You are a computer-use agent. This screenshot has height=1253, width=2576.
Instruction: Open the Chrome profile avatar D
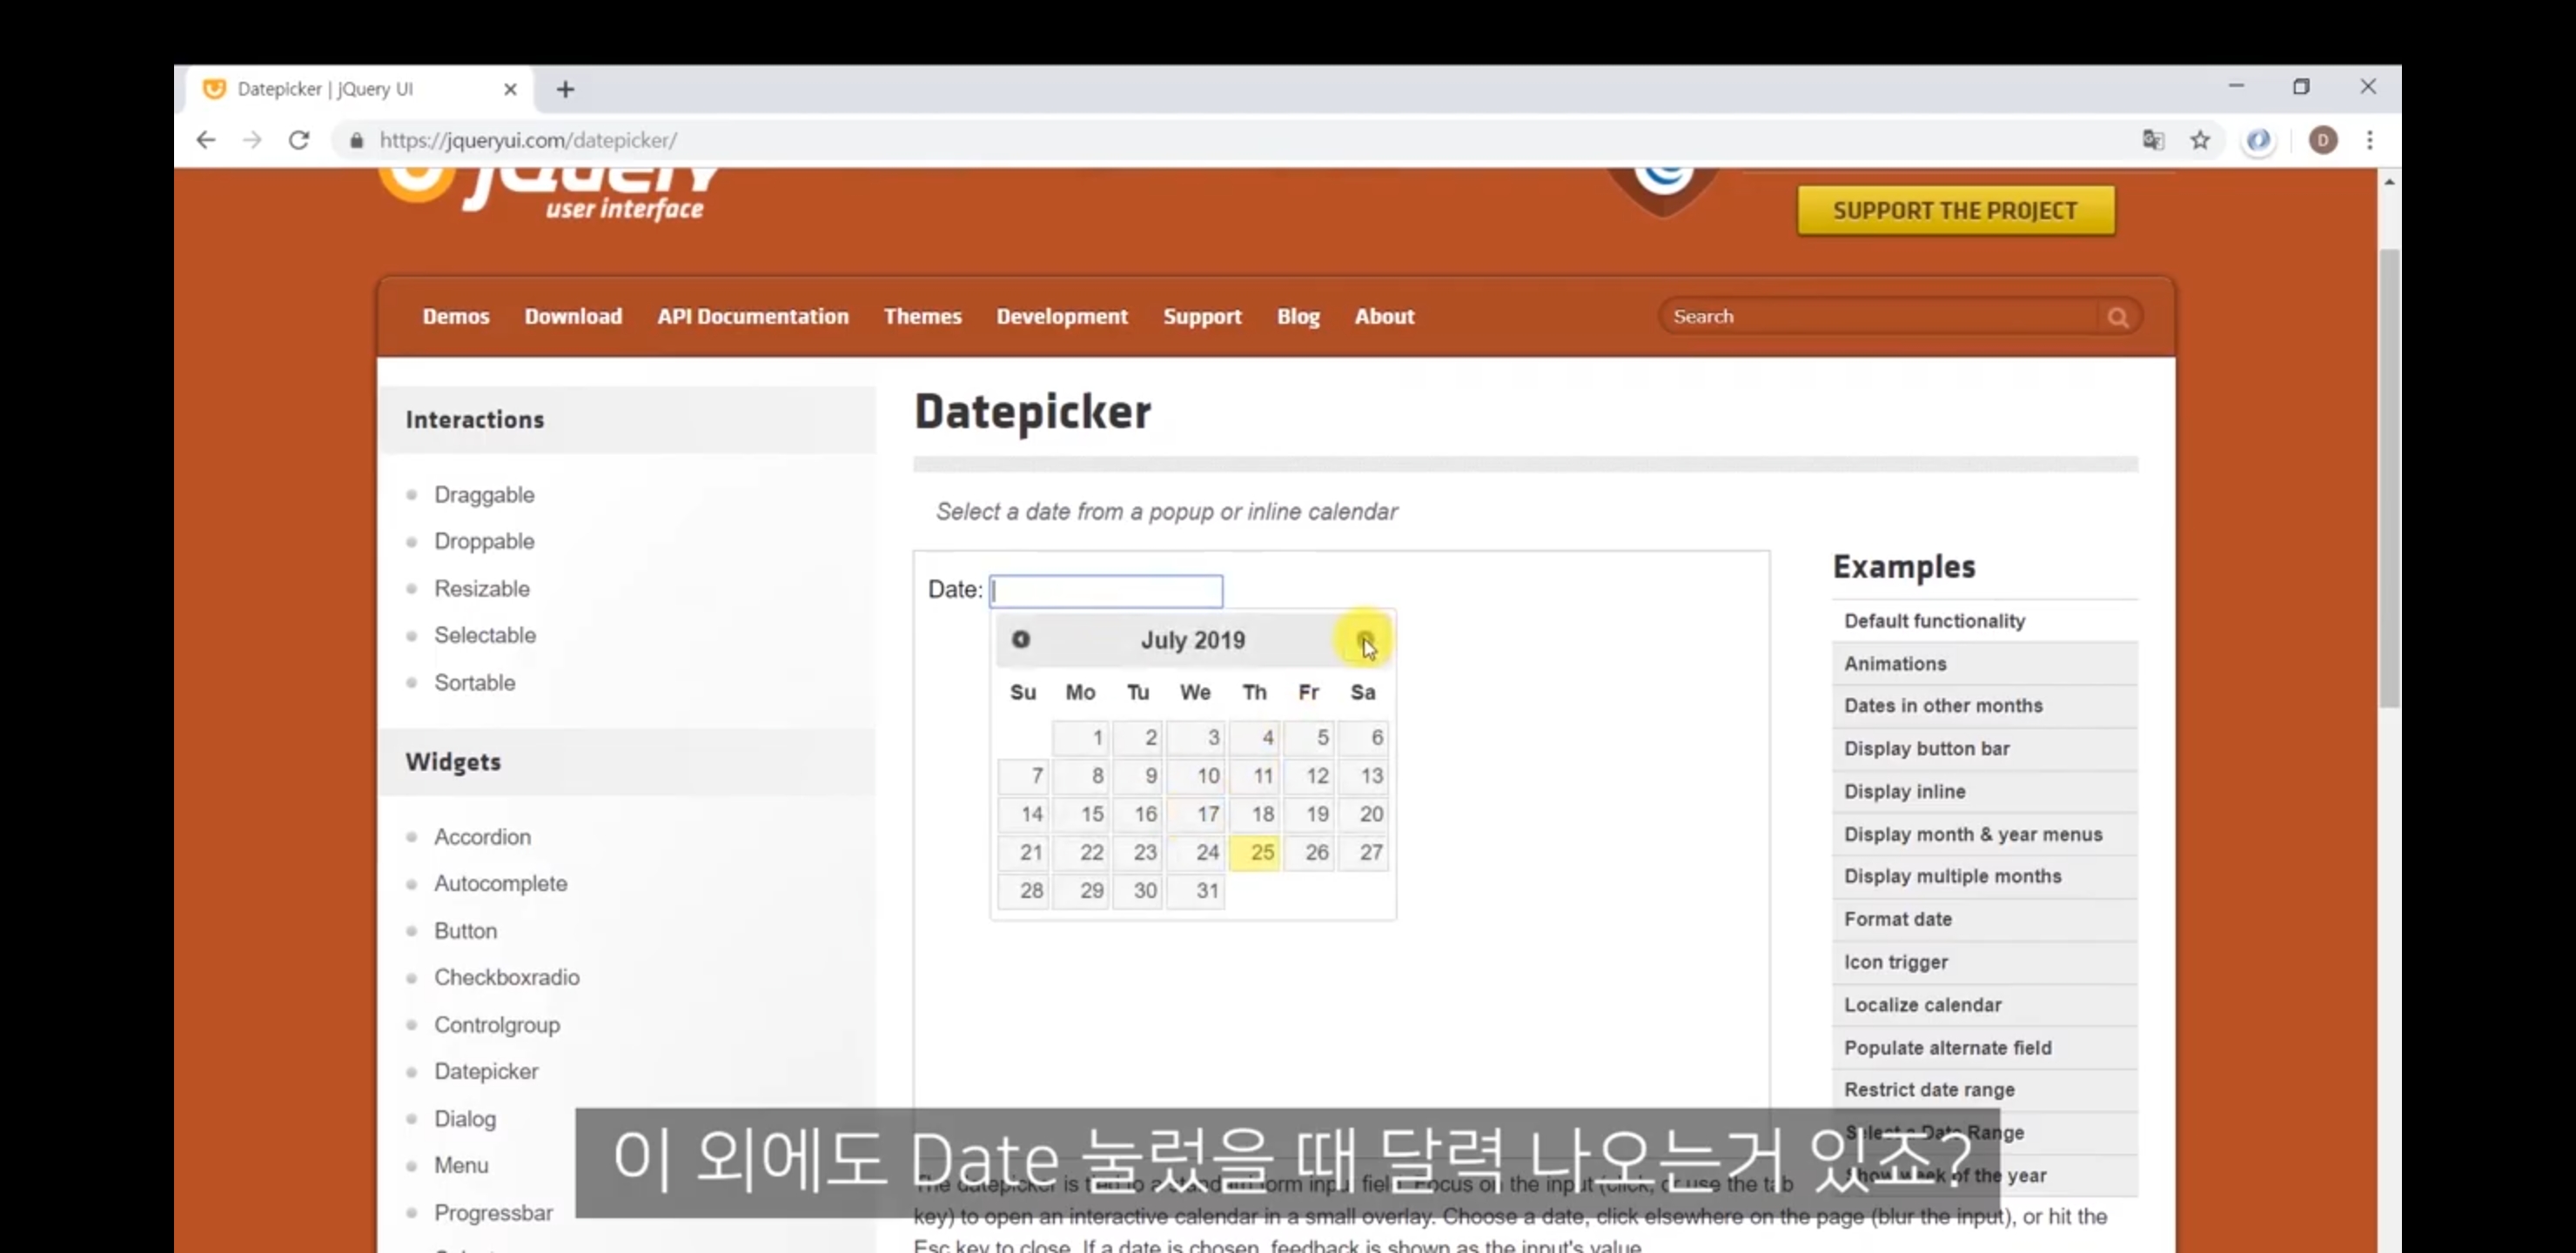(2323, 140)
